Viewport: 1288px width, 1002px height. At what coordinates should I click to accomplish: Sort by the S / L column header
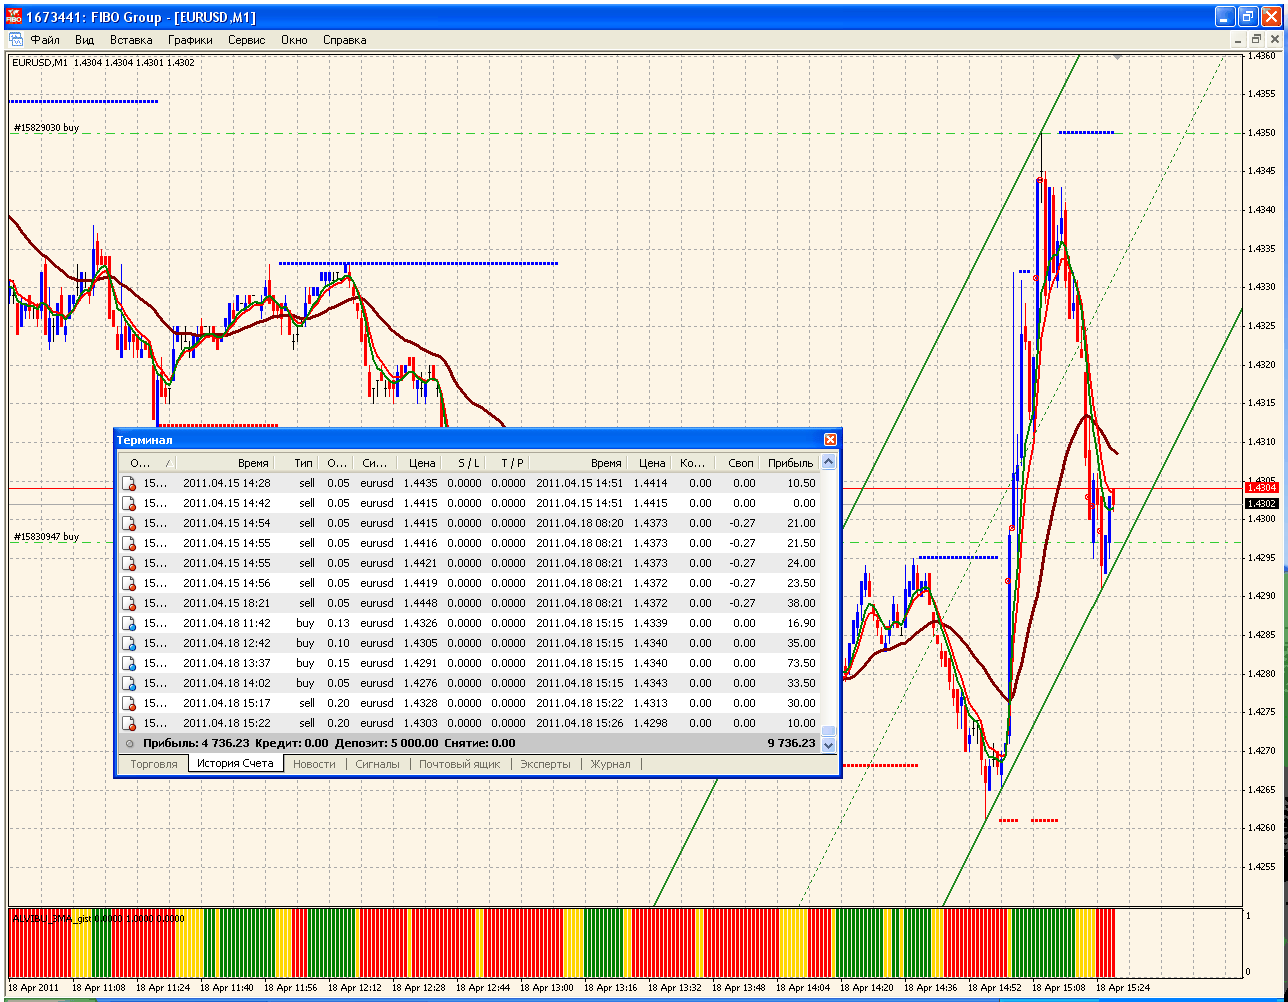[x=468, y=463]
